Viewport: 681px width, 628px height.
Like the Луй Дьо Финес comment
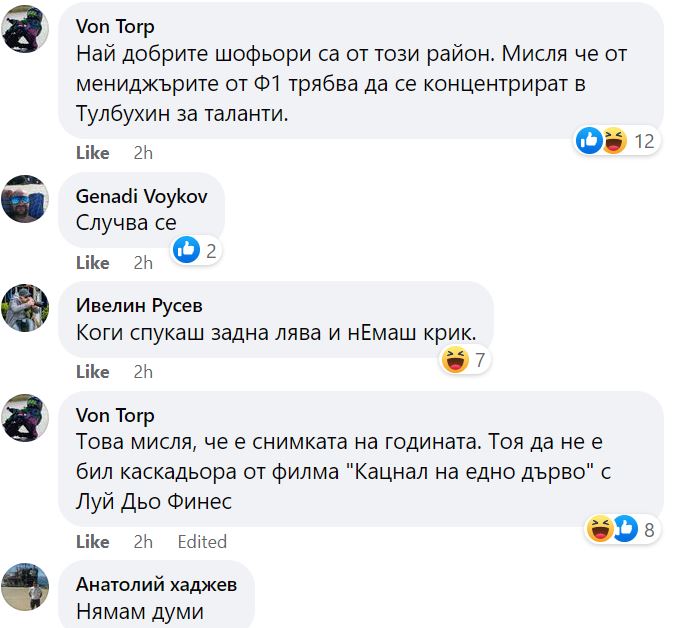click(x=92, y=541)
